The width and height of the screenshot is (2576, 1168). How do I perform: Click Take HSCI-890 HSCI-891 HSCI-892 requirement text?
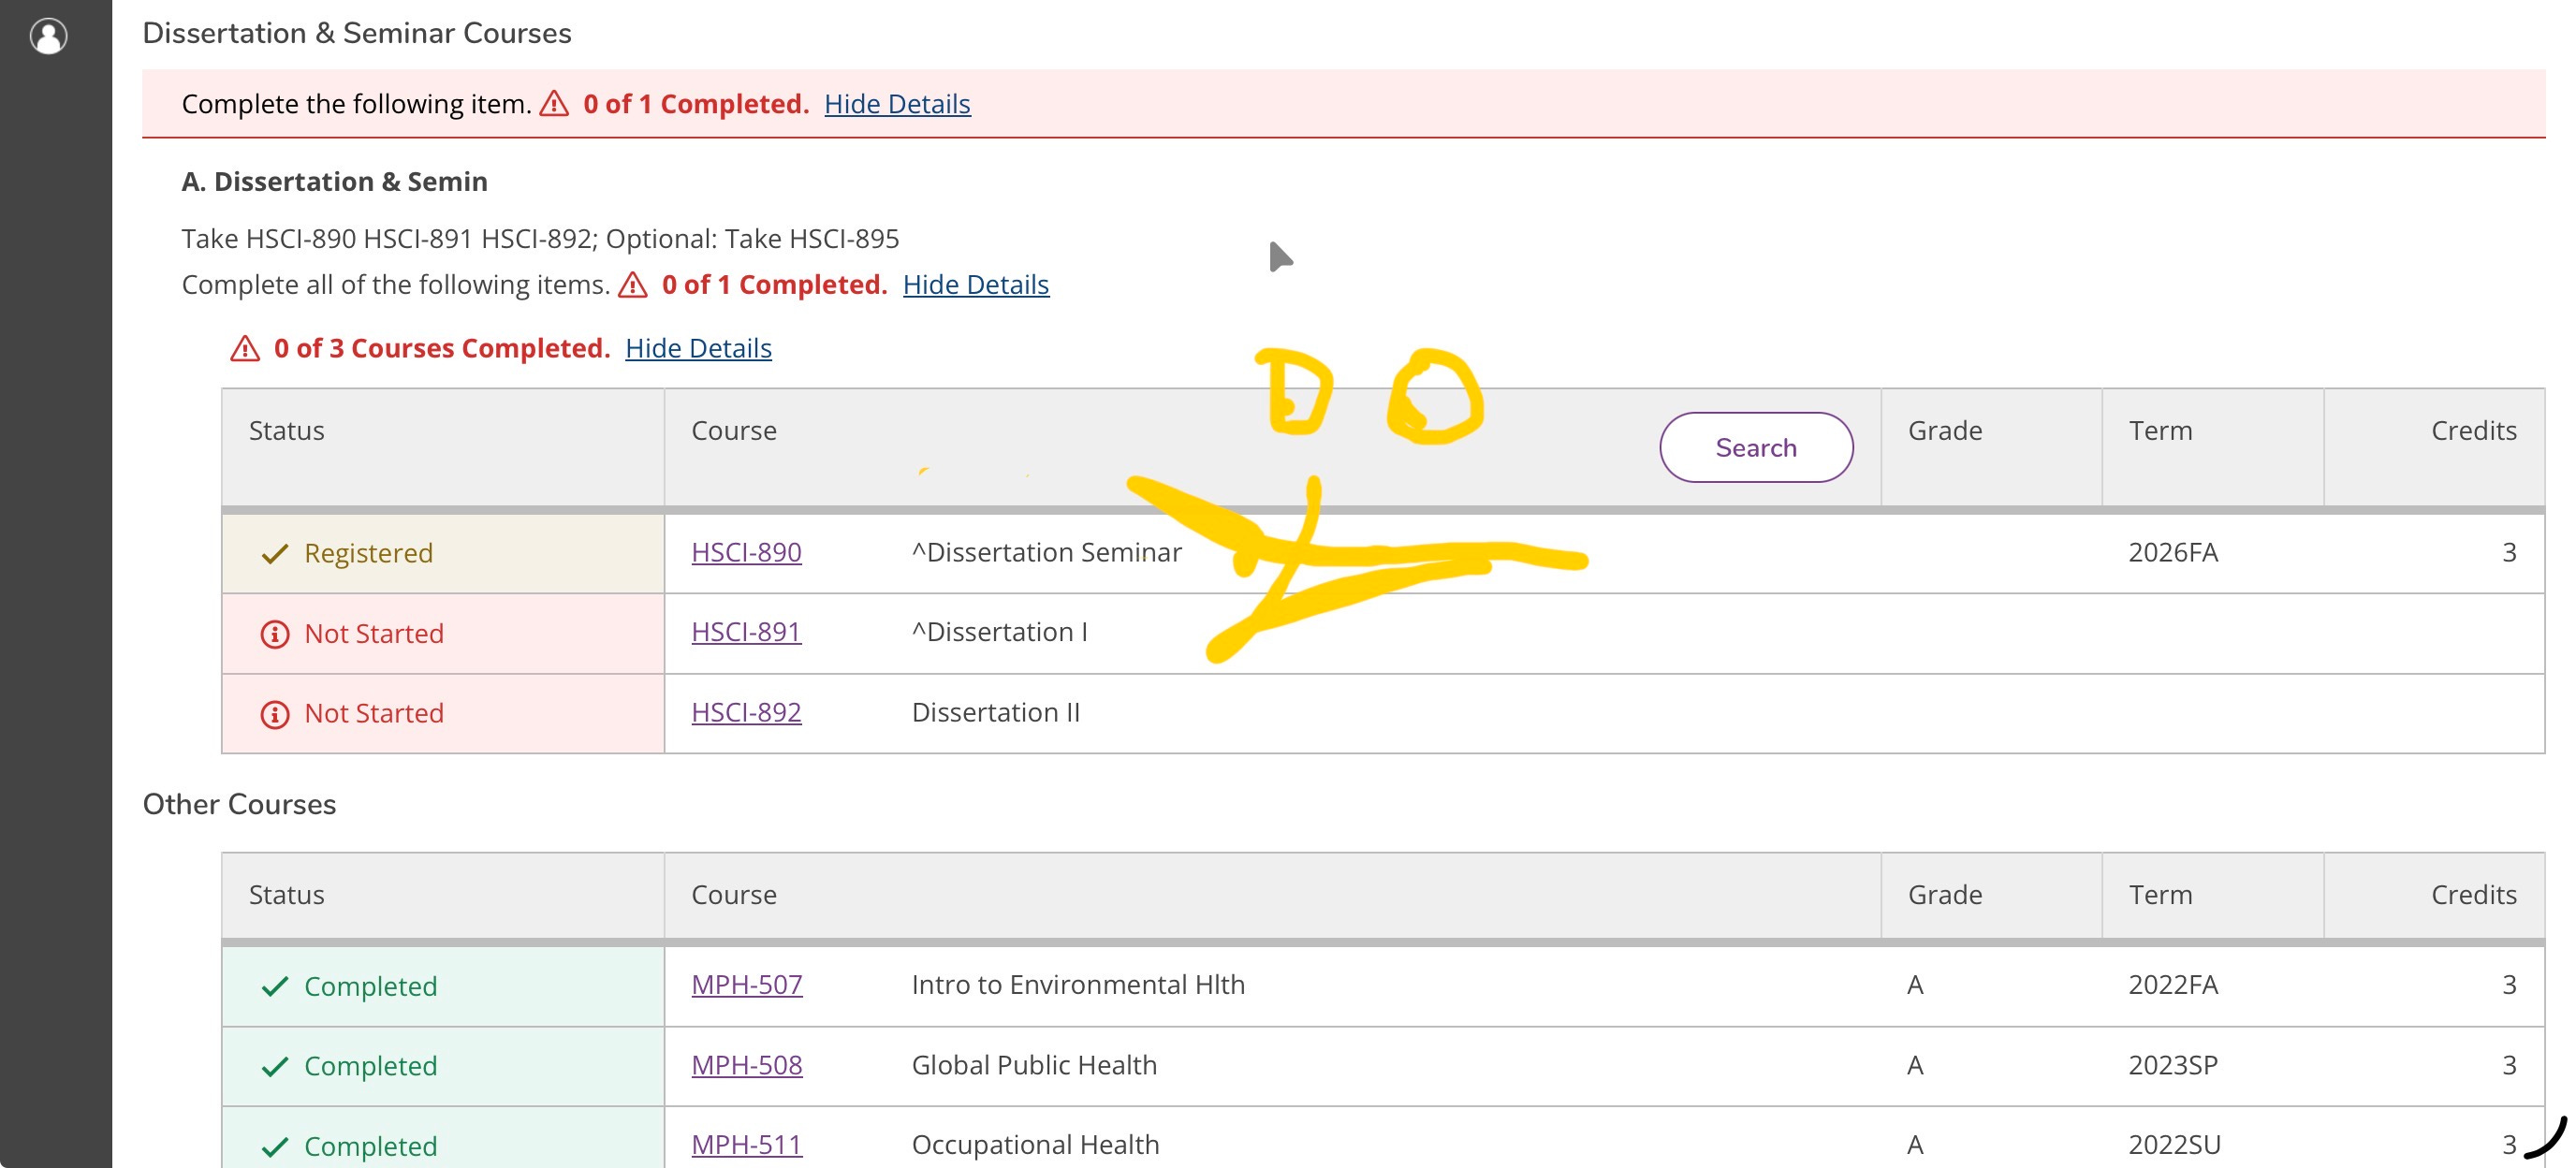tap(540, 239)
